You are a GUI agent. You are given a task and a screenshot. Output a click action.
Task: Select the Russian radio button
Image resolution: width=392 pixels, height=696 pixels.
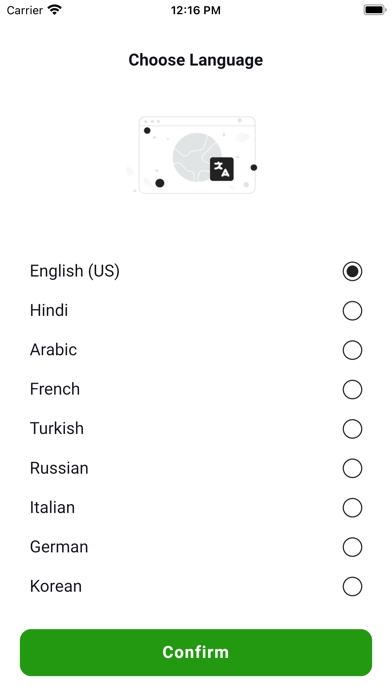click(352, 468)
